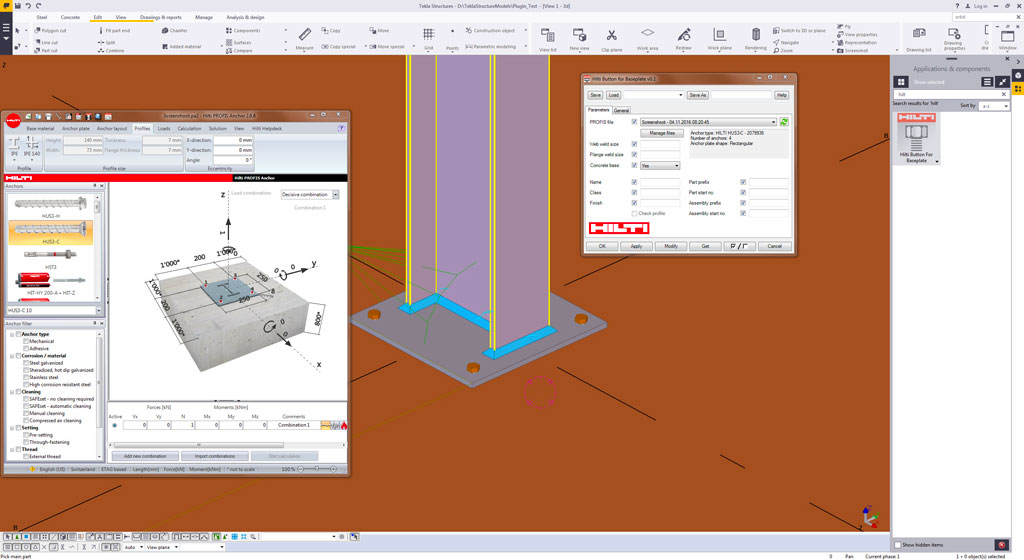Image resolution: width=1024 pixels, height=560 pixels.
Task: Click the Manage files button
Action: (663, 132)
